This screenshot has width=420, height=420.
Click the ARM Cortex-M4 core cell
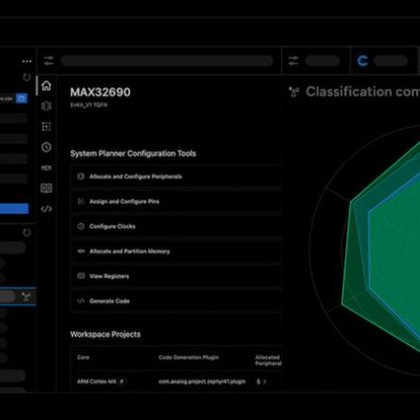pyautogui.click(x=96, y=381)
